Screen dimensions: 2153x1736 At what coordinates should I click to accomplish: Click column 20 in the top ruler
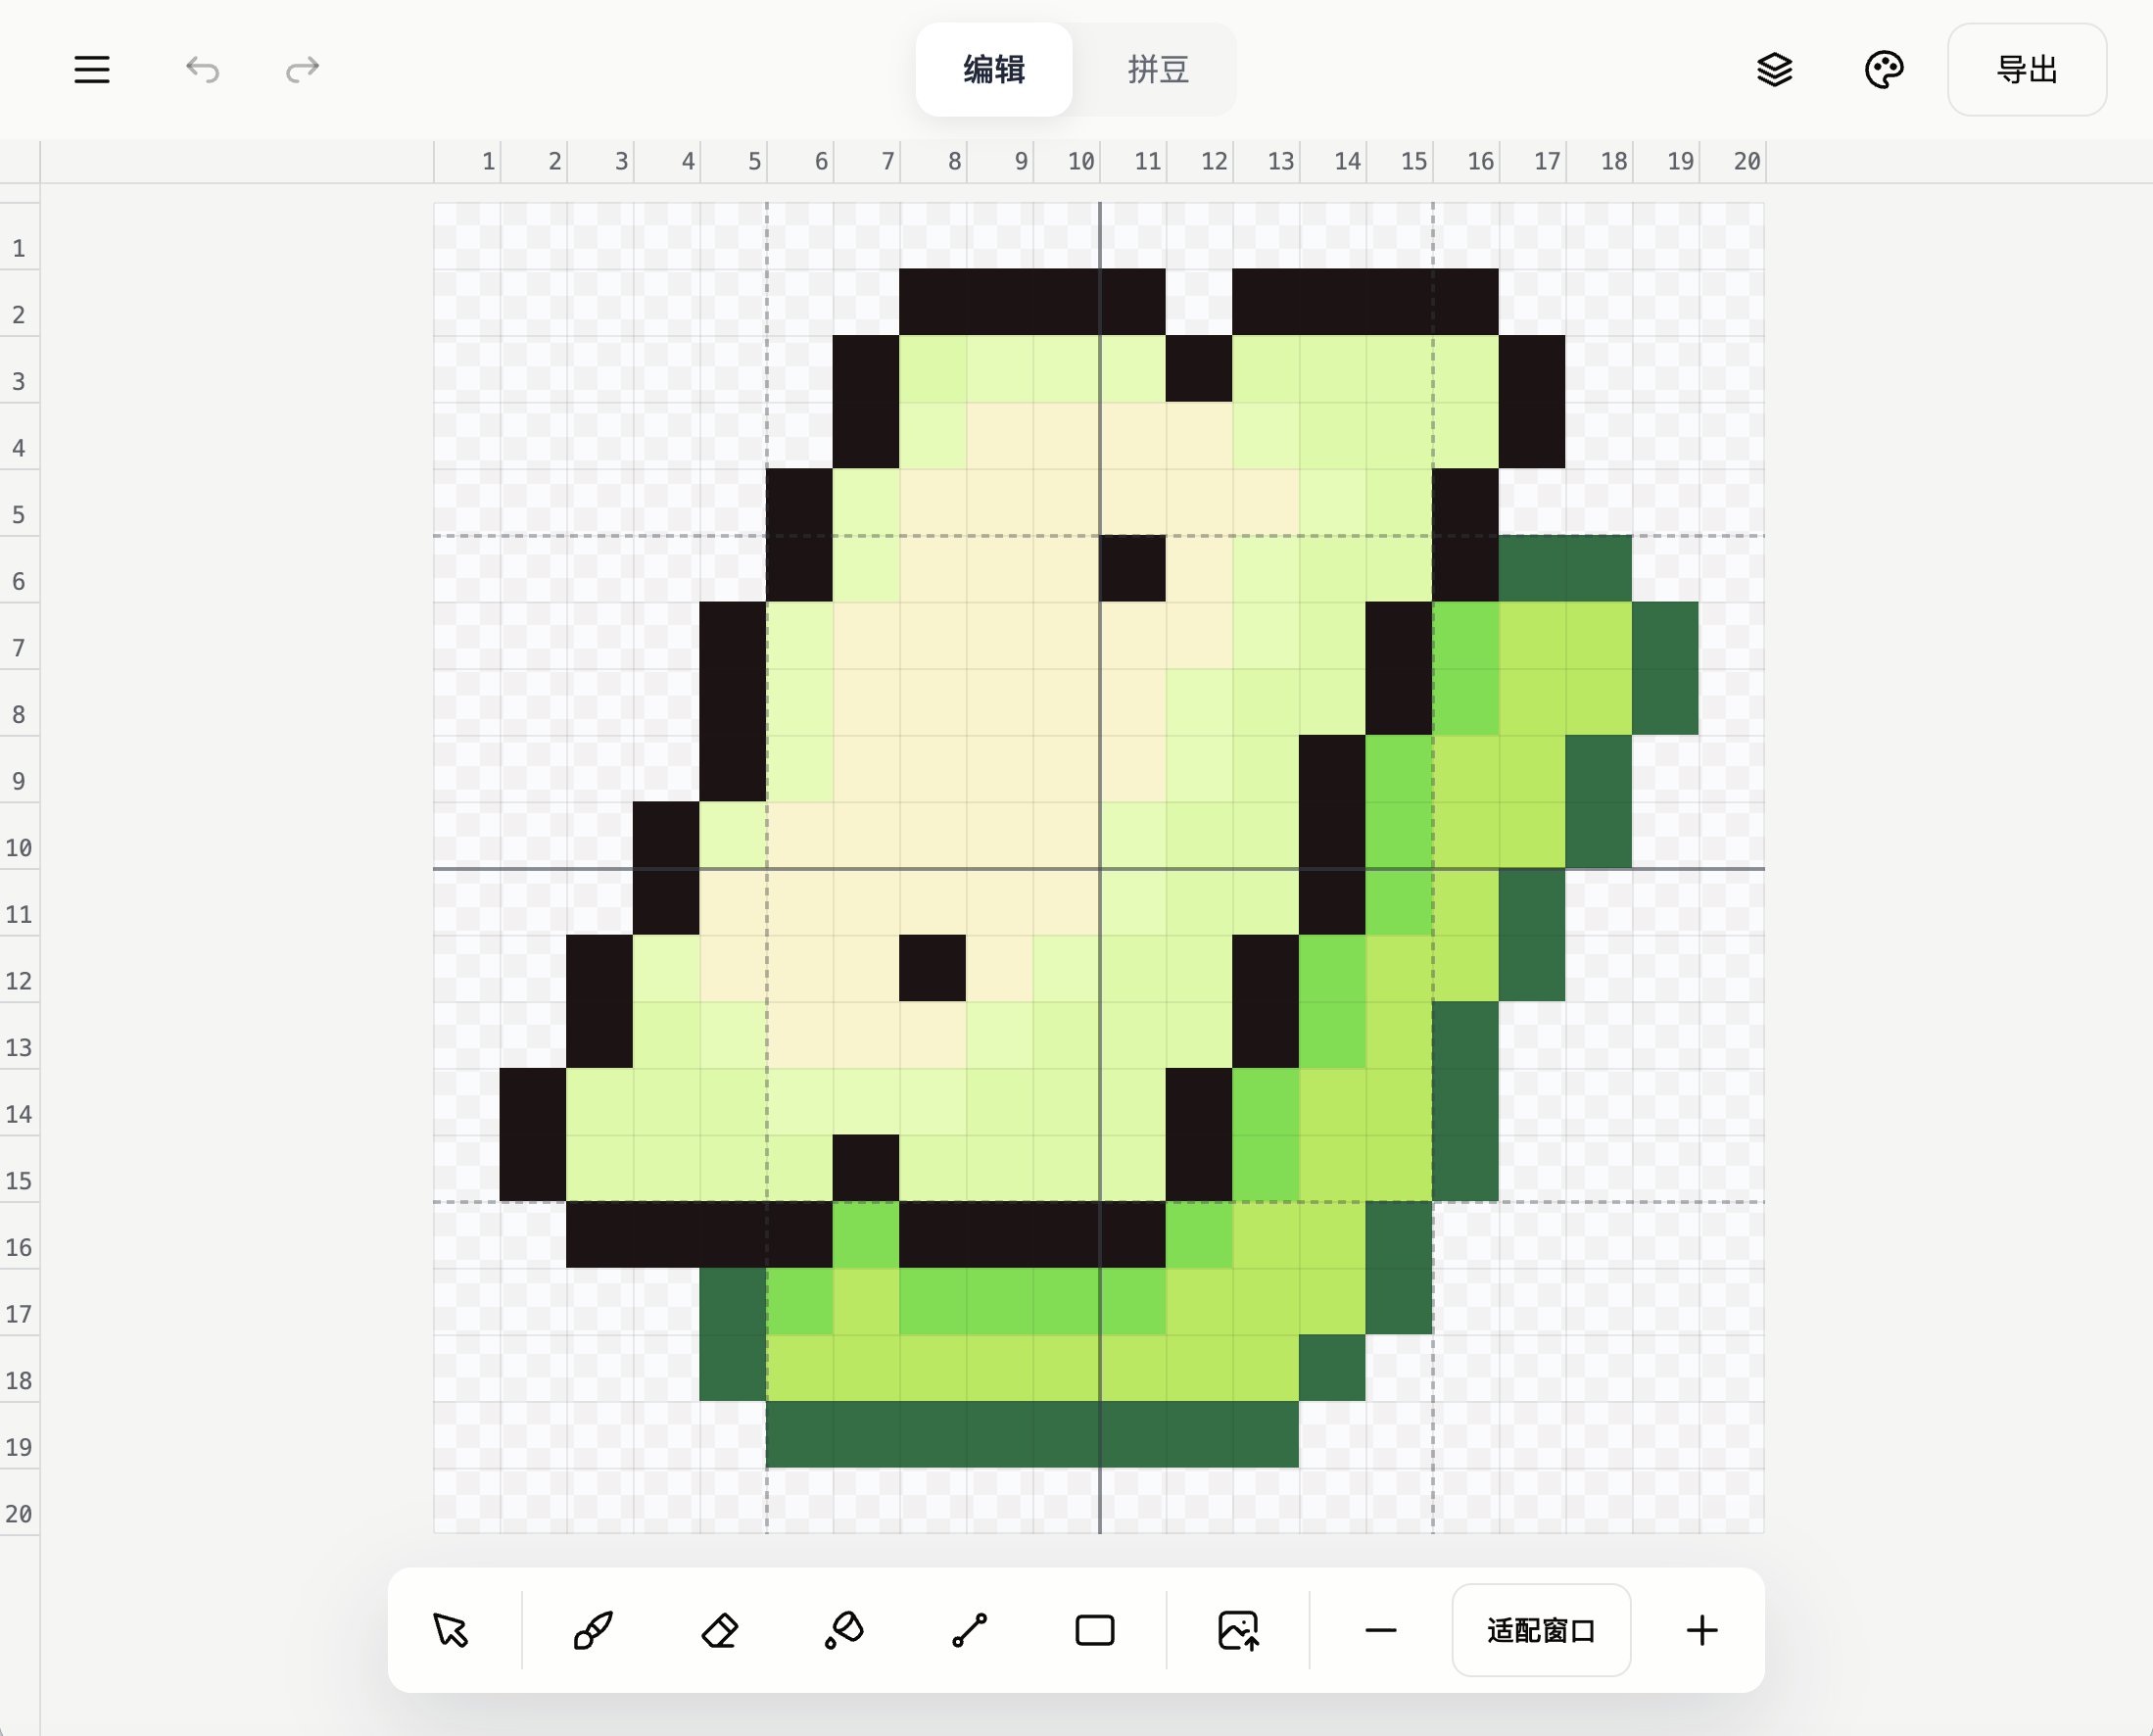click(1733, 162)
